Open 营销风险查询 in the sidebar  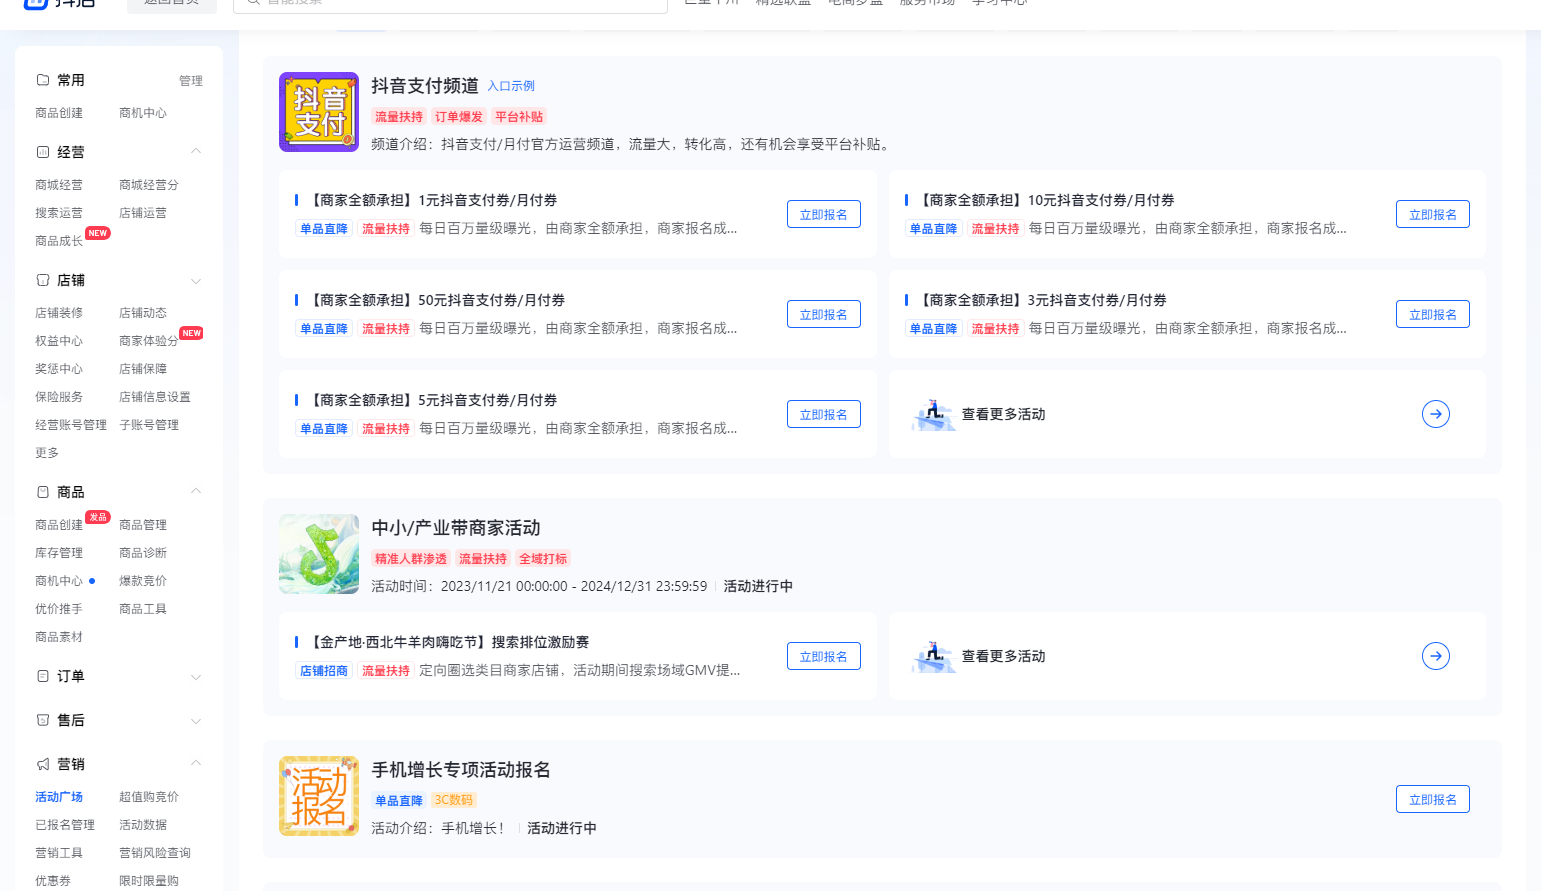(155, 853)
